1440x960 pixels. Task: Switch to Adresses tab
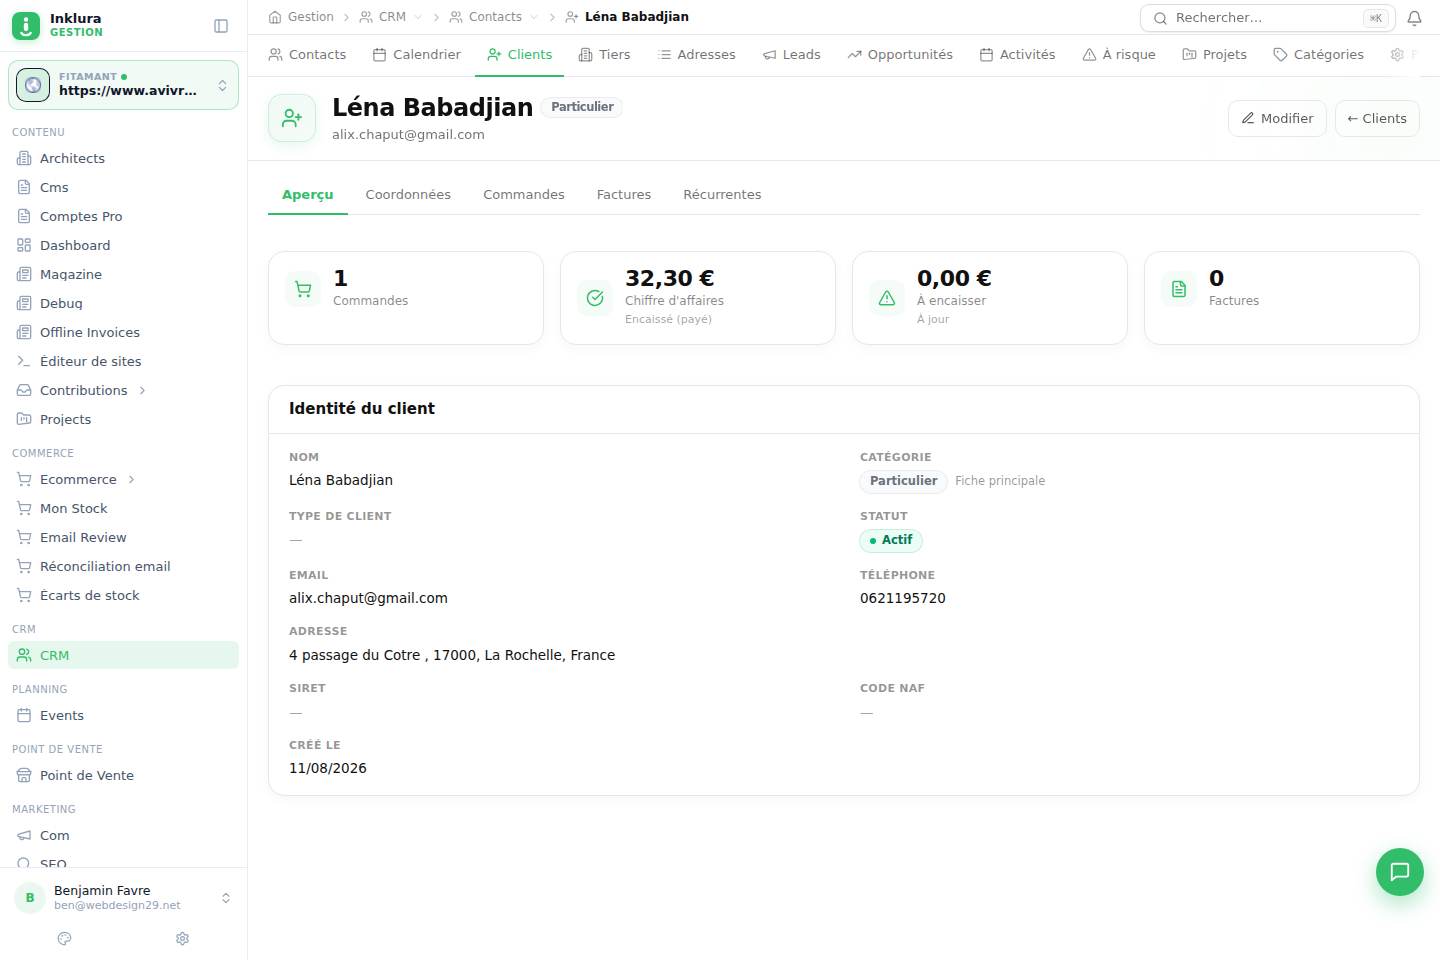click(x=696, y=55)
